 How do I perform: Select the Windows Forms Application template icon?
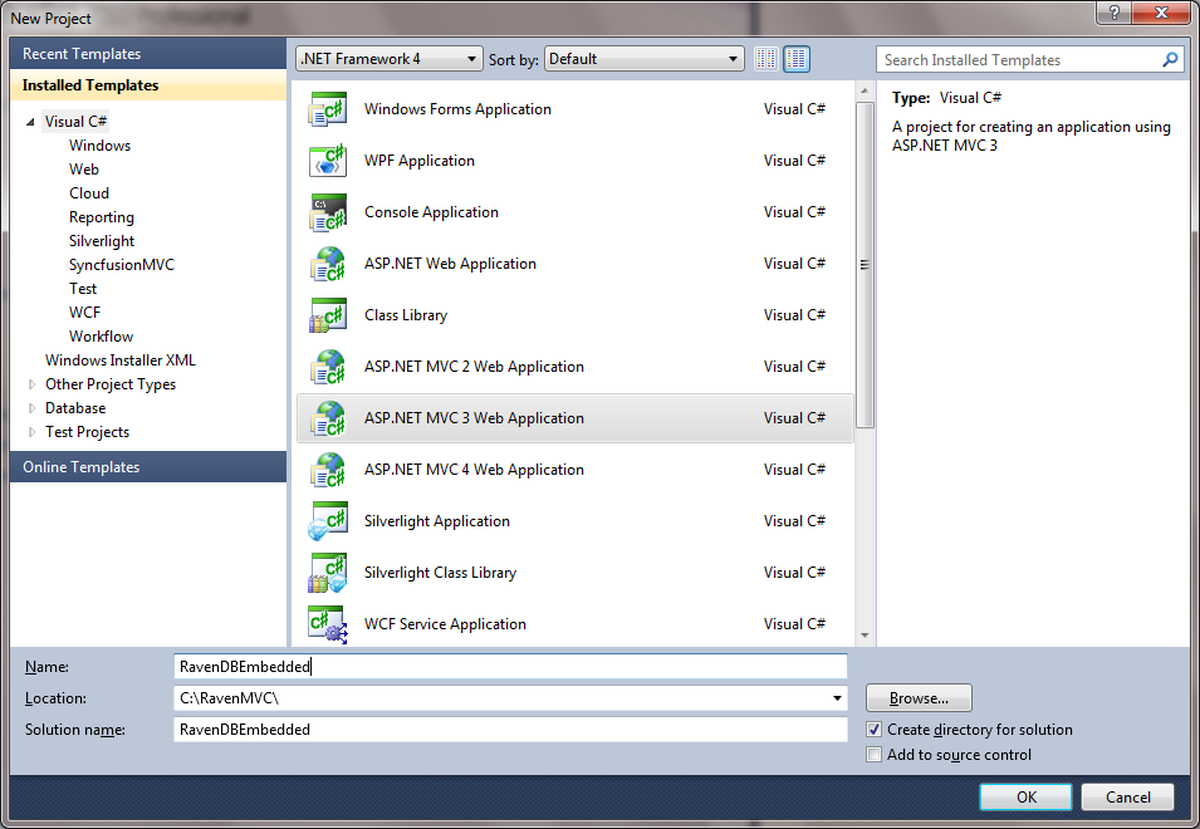click(x=328, y=109)
